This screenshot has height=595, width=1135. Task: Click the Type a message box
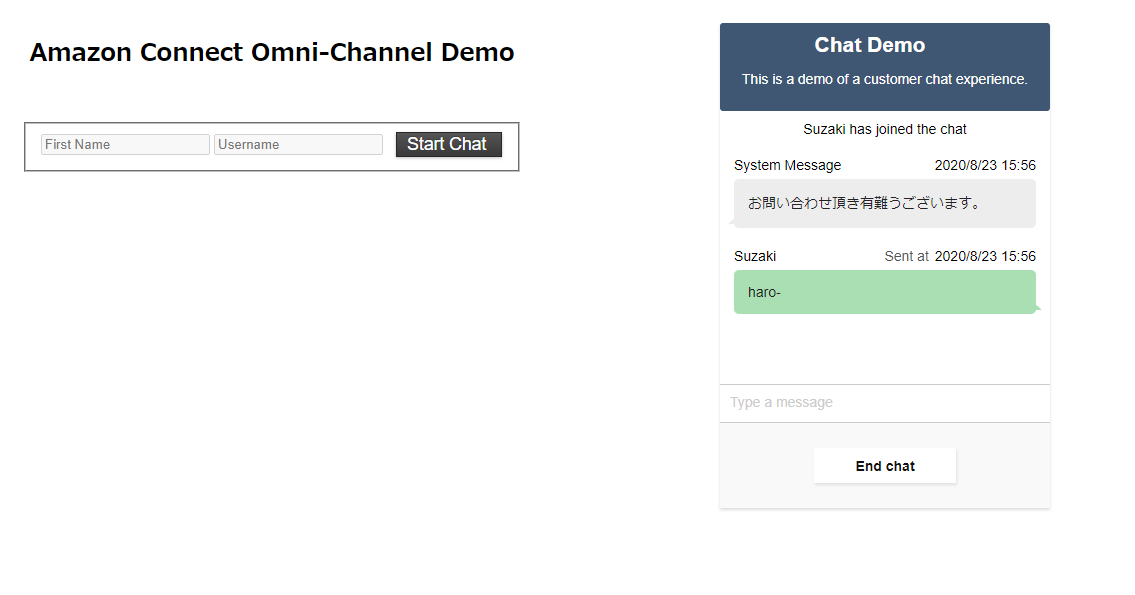click(884, 402)
